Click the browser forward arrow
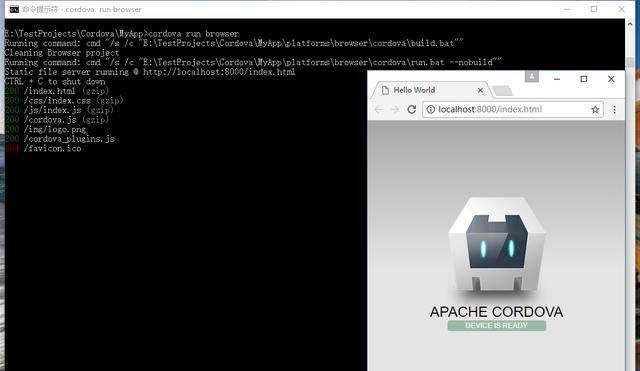Image resolution: width=640 pixels, height=371 pixels. [395, 109]
